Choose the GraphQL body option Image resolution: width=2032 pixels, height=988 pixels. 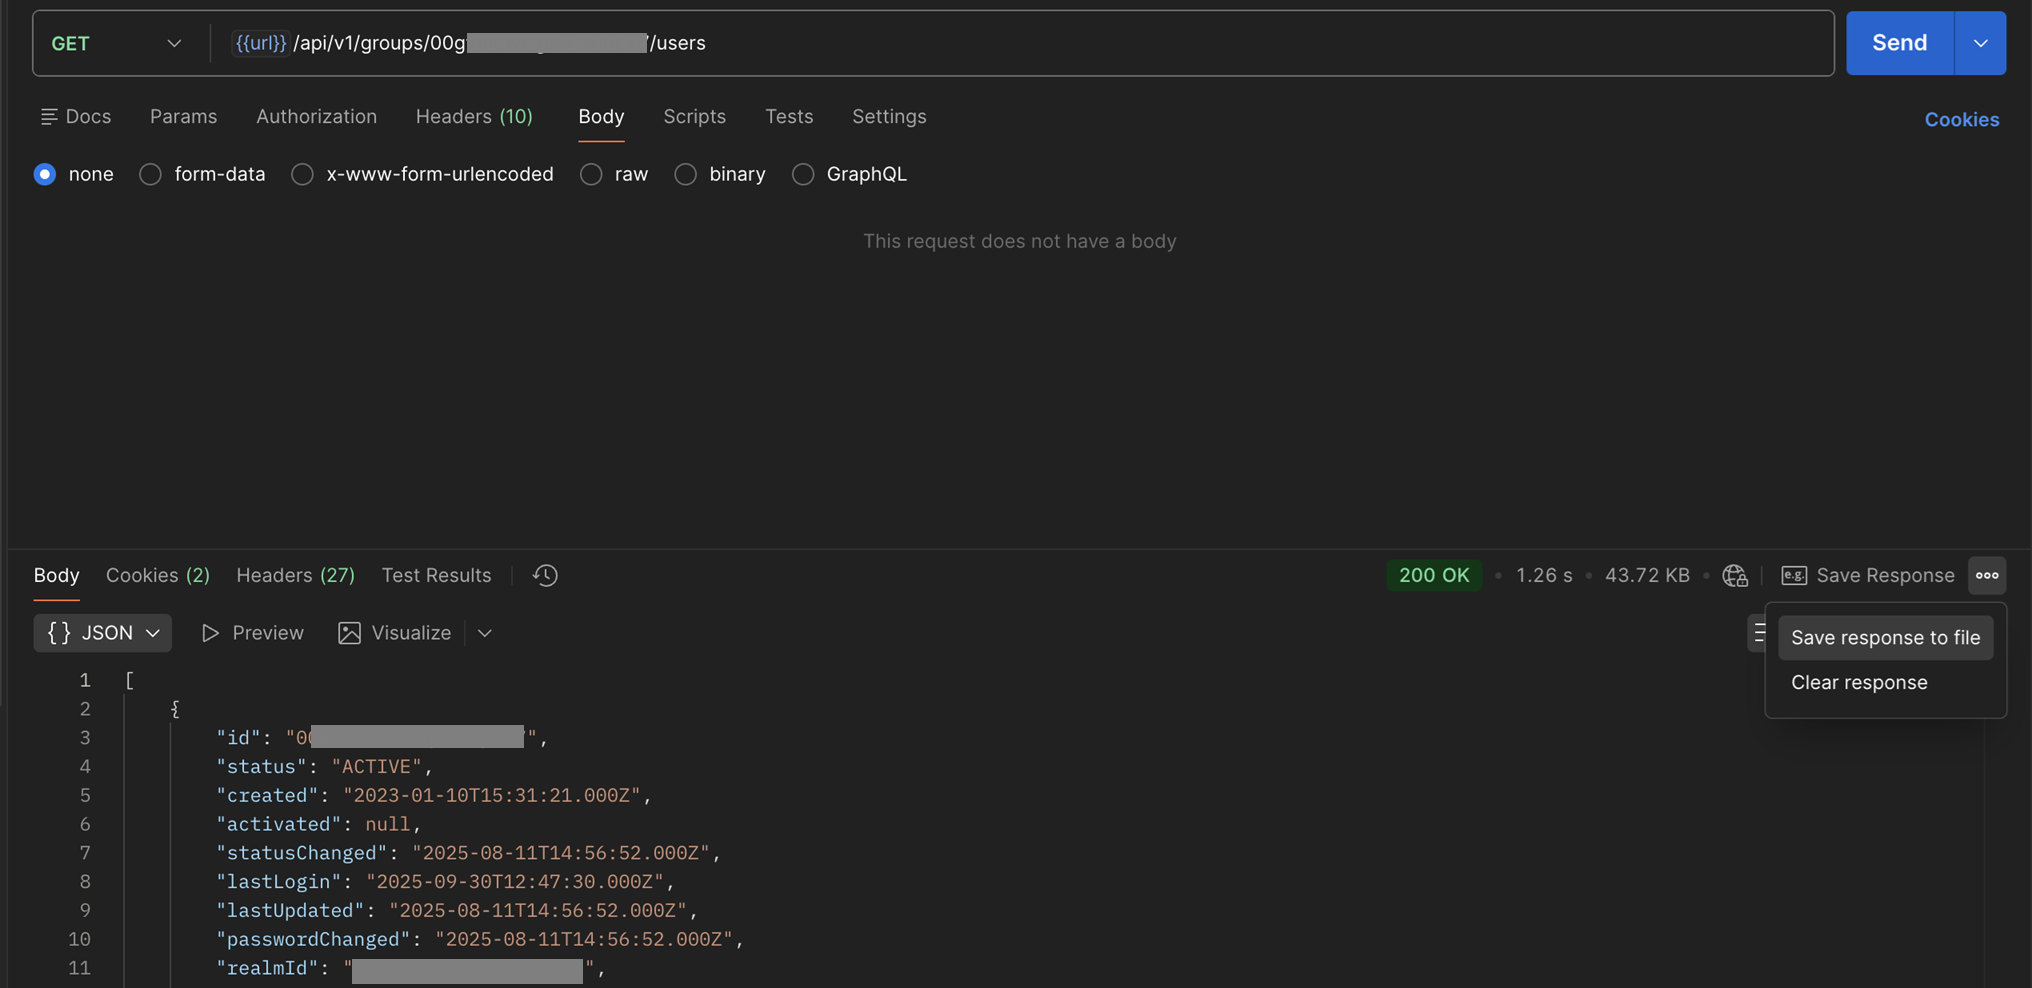click(803, 174)
